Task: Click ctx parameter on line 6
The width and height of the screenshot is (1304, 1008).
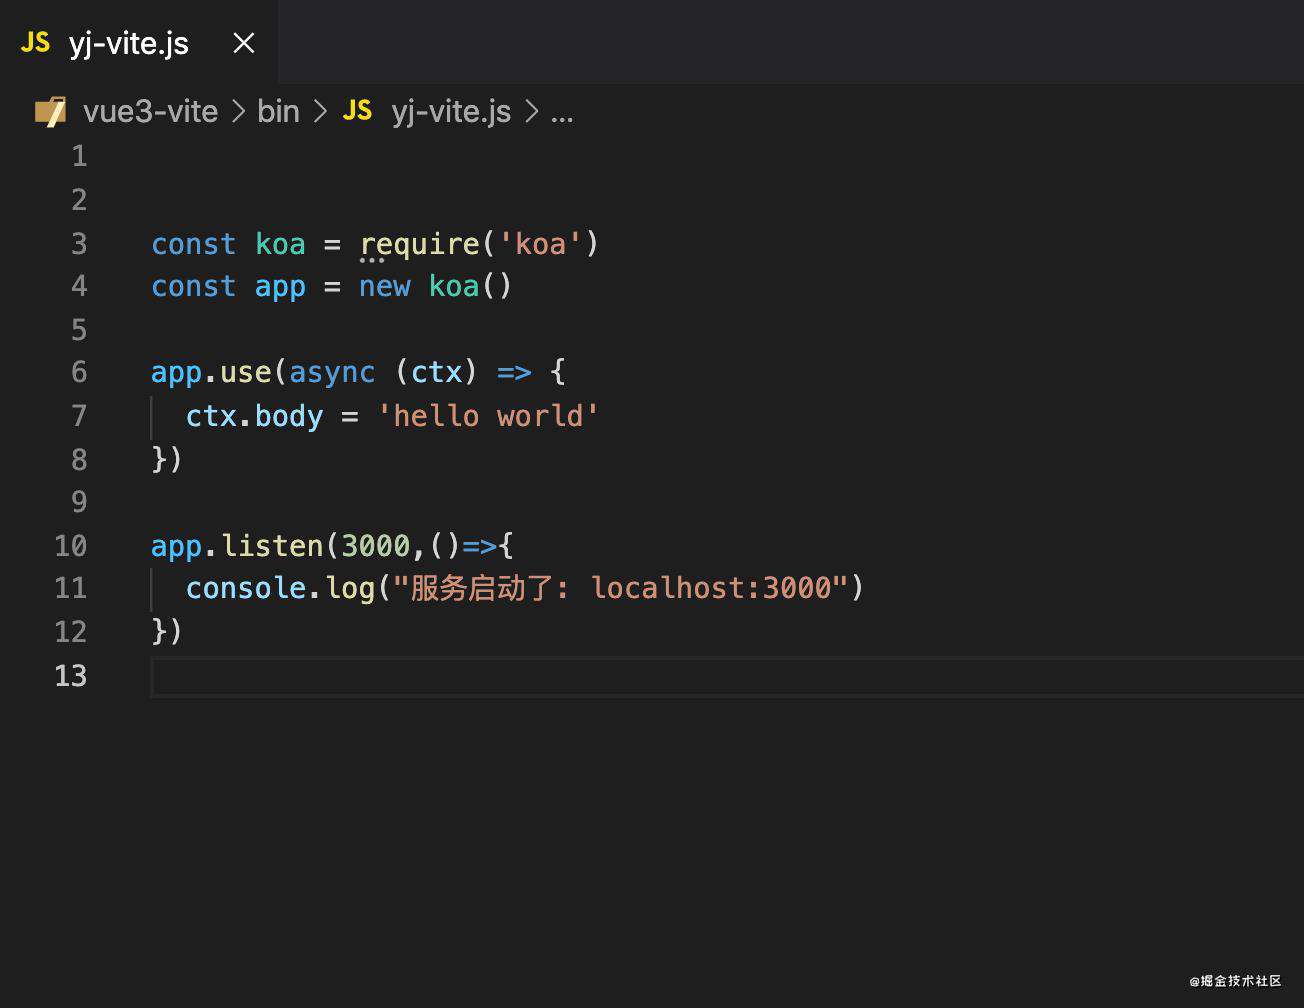Action: click(x=437, y=373)
